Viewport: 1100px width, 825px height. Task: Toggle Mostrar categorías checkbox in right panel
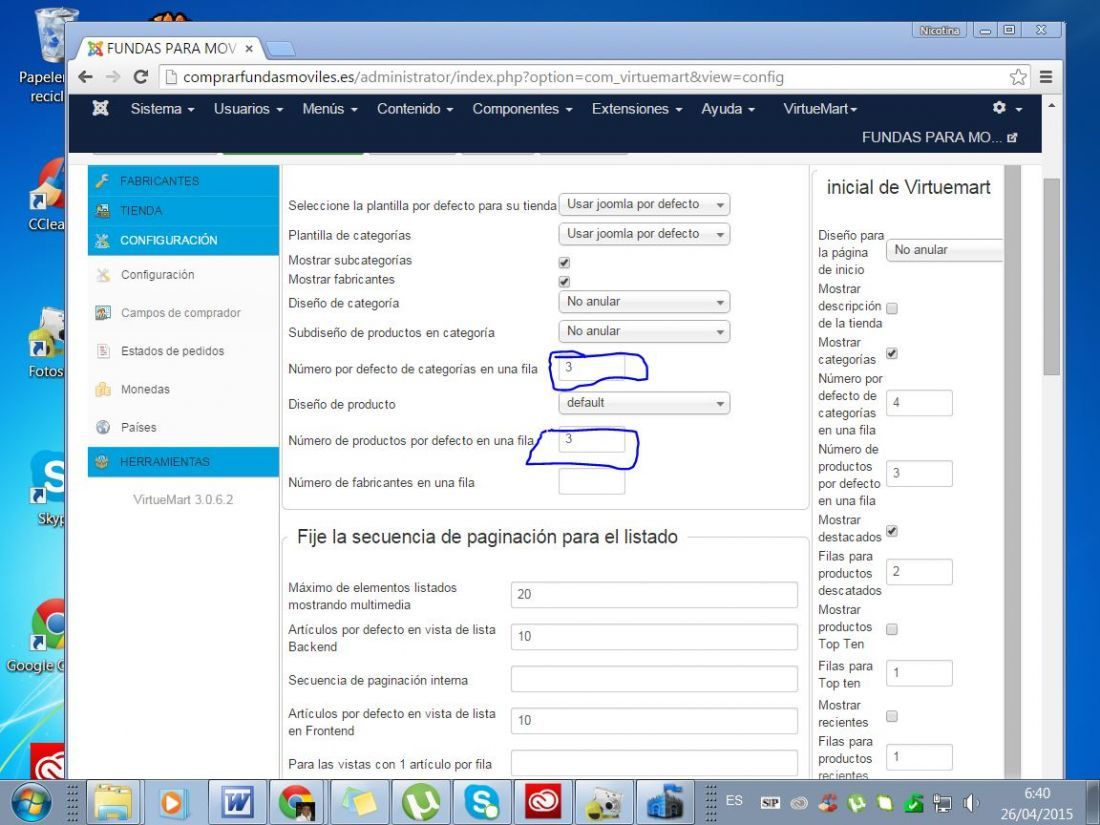[x=892, y=353]
